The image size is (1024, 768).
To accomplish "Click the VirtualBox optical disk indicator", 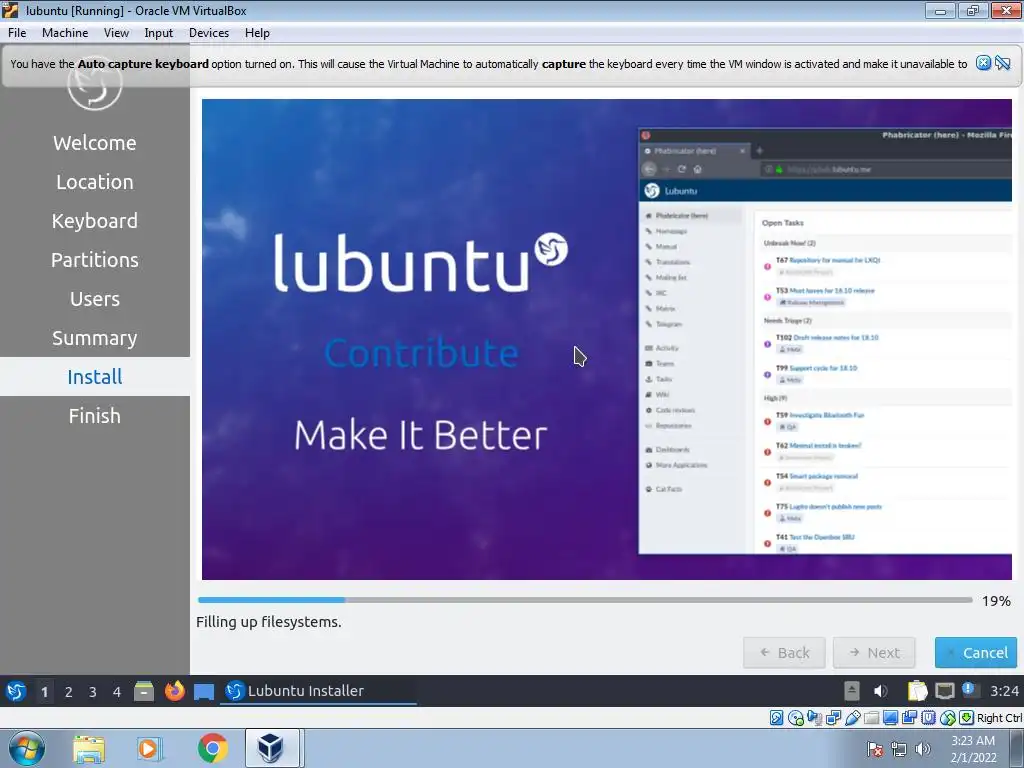I will 796,718.
